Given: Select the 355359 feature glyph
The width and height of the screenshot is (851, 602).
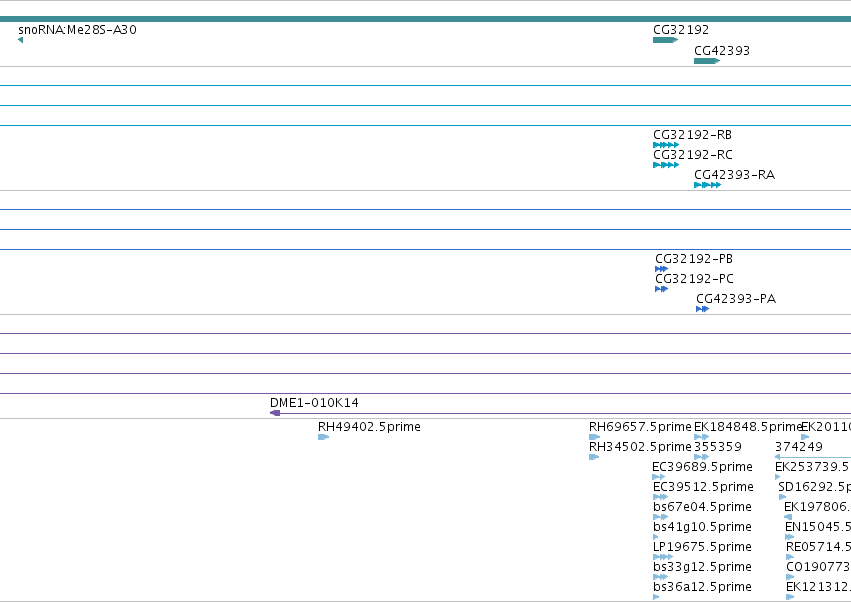Looking at the screenshot, I should coord(701,457).
